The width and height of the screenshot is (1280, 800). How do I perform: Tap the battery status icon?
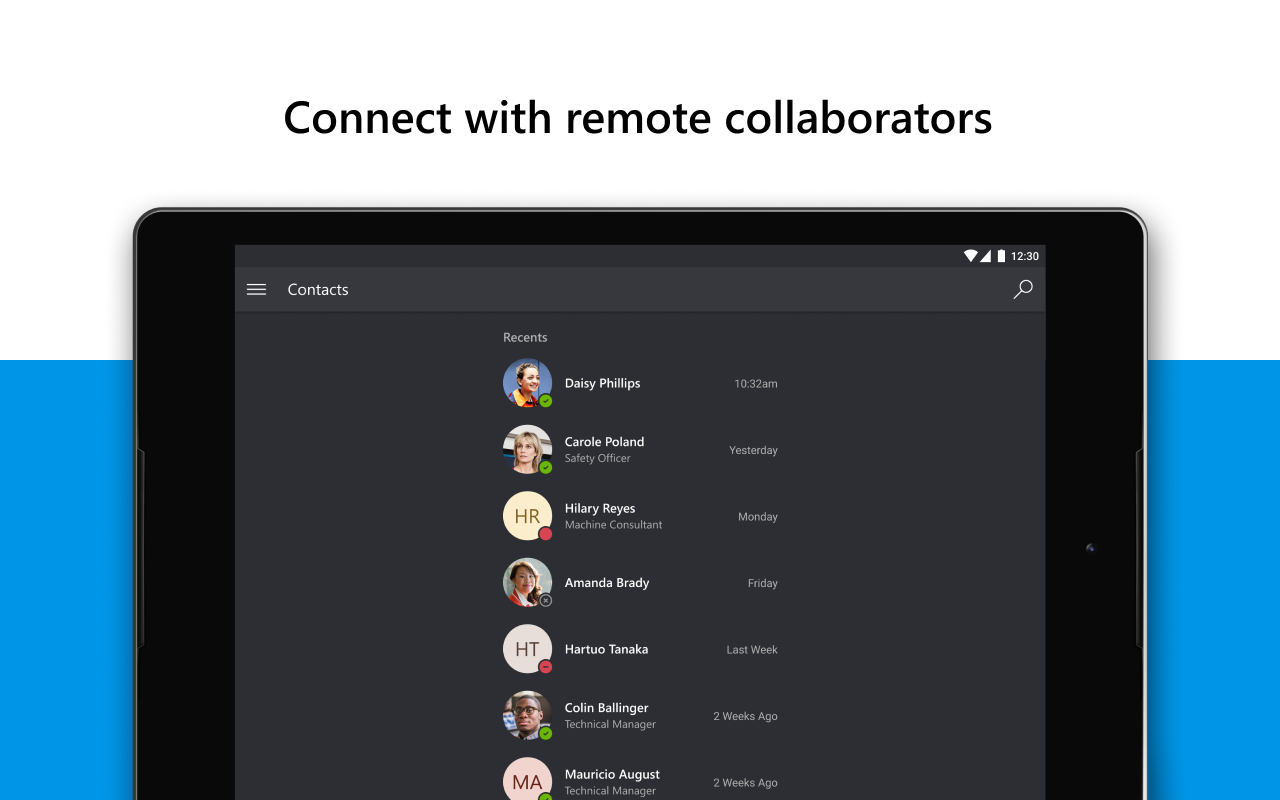pos(1001,256)
